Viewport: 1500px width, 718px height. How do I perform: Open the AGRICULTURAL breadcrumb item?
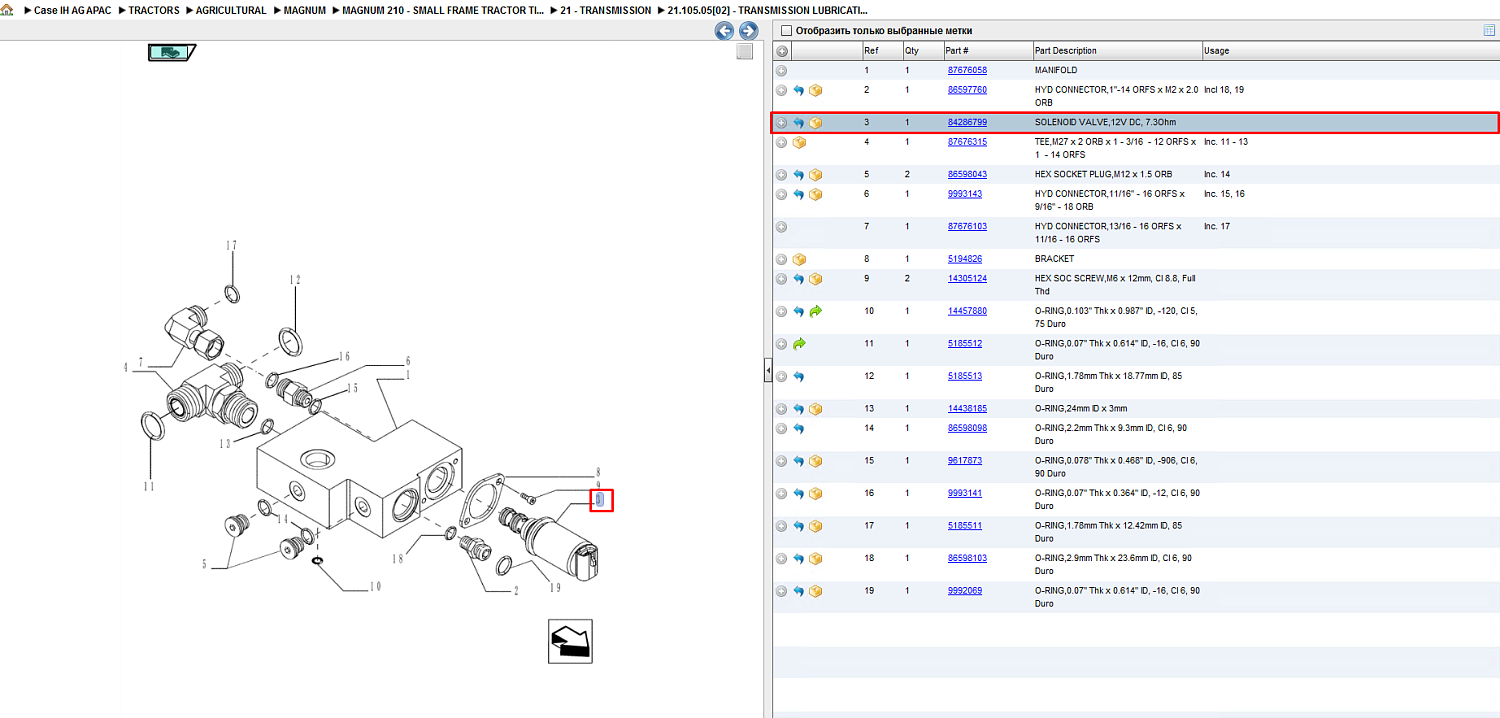point(231,10)
